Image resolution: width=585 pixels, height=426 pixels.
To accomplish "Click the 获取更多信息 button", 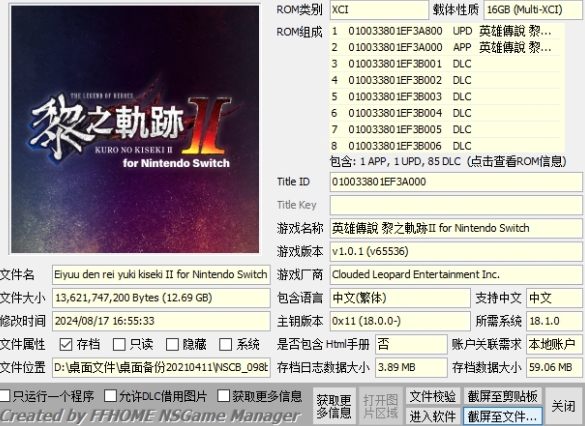I will pyautogui.click(x=334, y=406).
